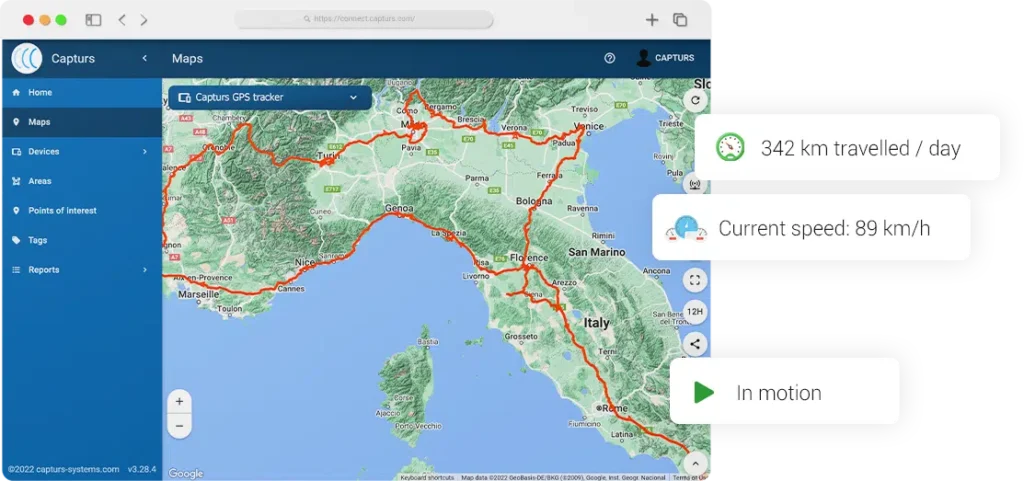This screenshot has width=1024, height=481.
Task: Click the live signal broadcast map button
Action: [695, 185]
